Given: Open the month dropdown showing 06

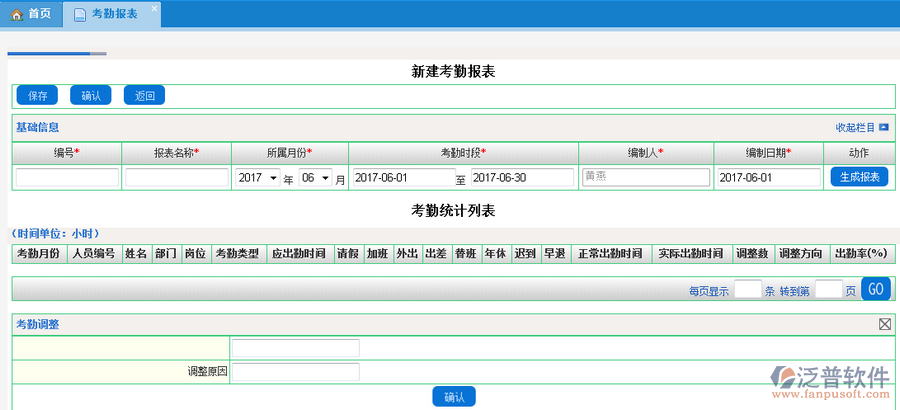Looking at the screenshot, I should coord(314,178).
